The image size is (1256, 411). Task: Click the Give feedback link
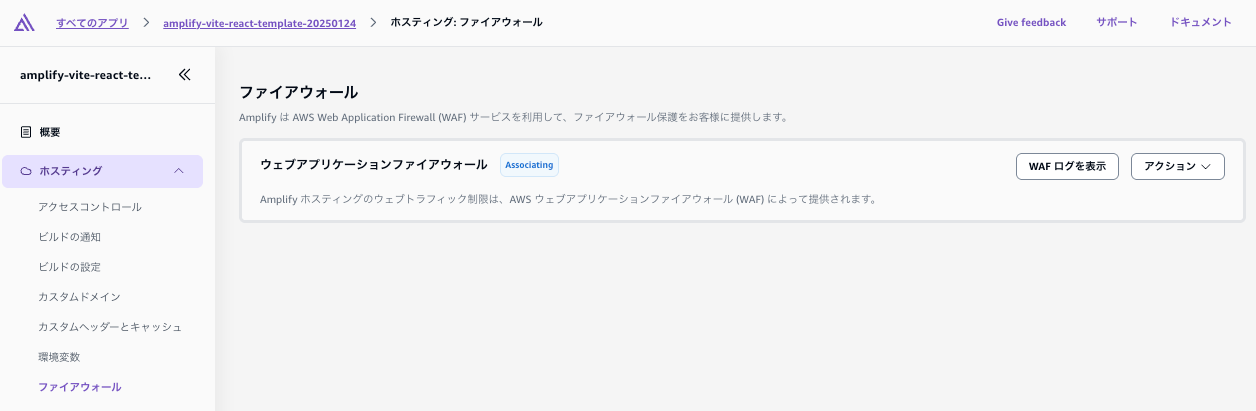pos(1031,22)
